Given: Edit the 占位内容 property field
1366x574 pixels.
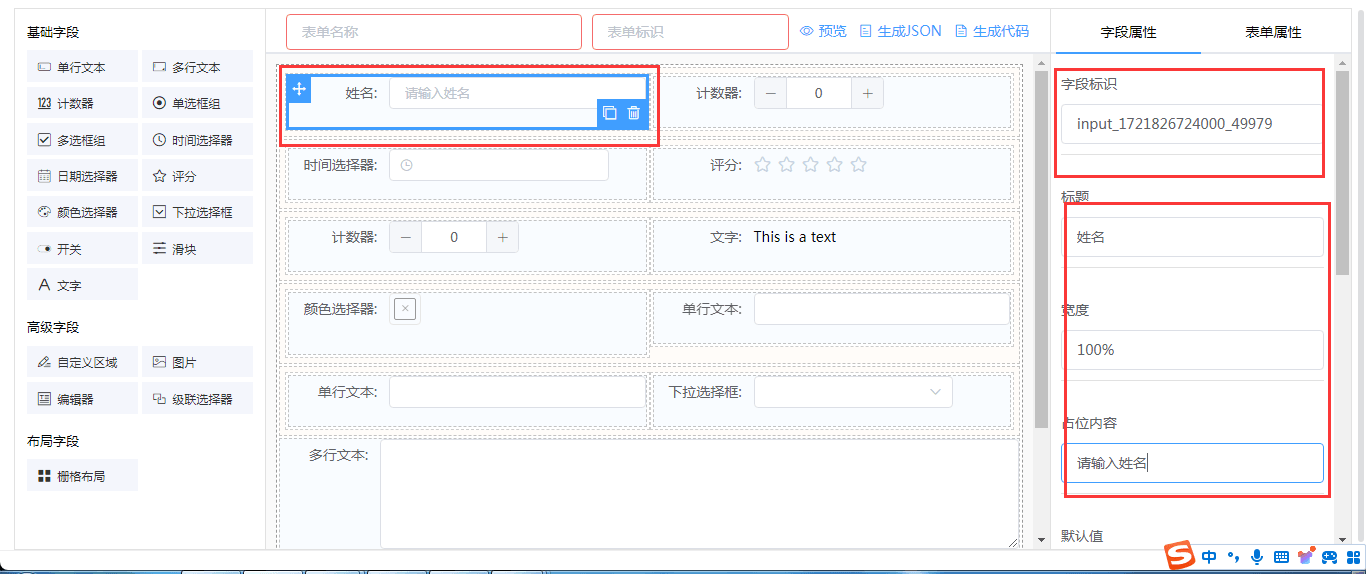Looking at the screenshot, I should click(1192, 463).
